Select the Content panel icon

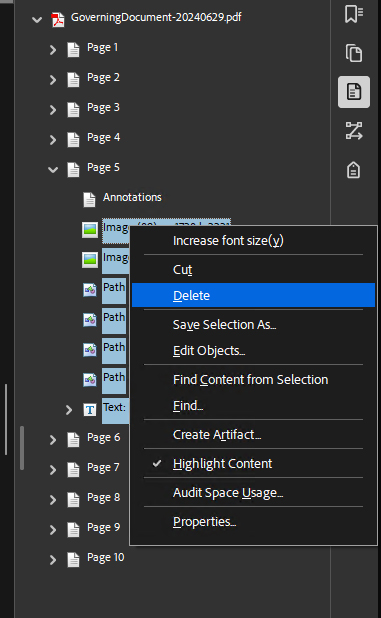(x=354, y=92)
